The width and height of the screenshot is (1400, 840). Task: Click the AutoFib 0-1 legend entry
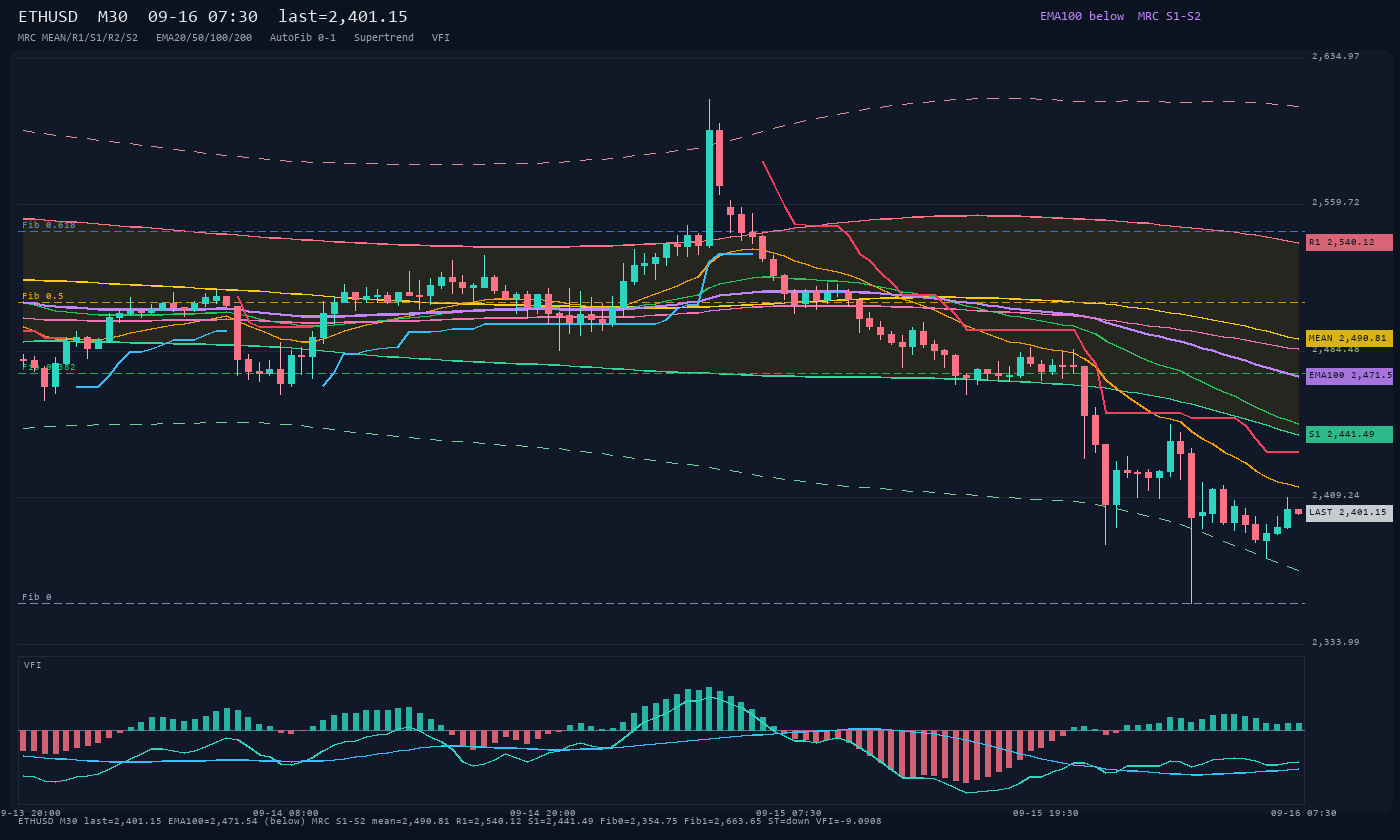coord(303,37)
